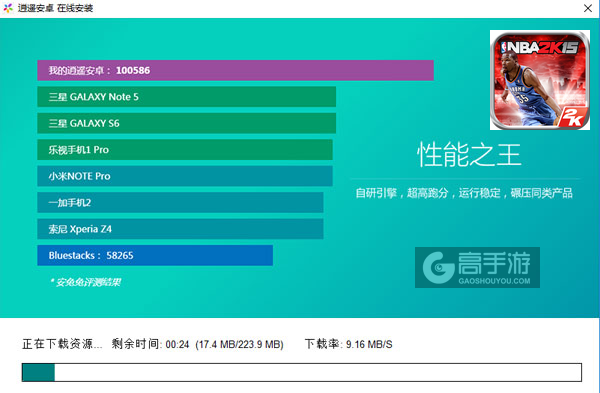Click the 安兔兔评测结果 footnote
This screenshot has width=600, height=393.
click(x=85, y=282)
